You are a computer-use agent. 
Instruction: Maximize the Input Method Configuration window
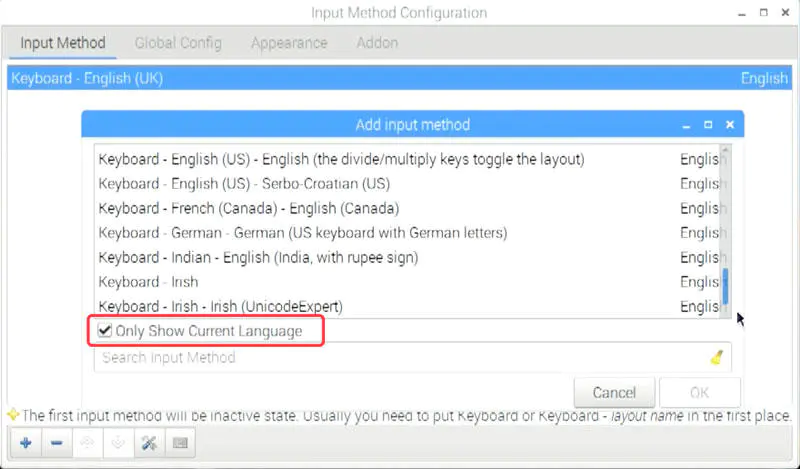coord(764,12)
